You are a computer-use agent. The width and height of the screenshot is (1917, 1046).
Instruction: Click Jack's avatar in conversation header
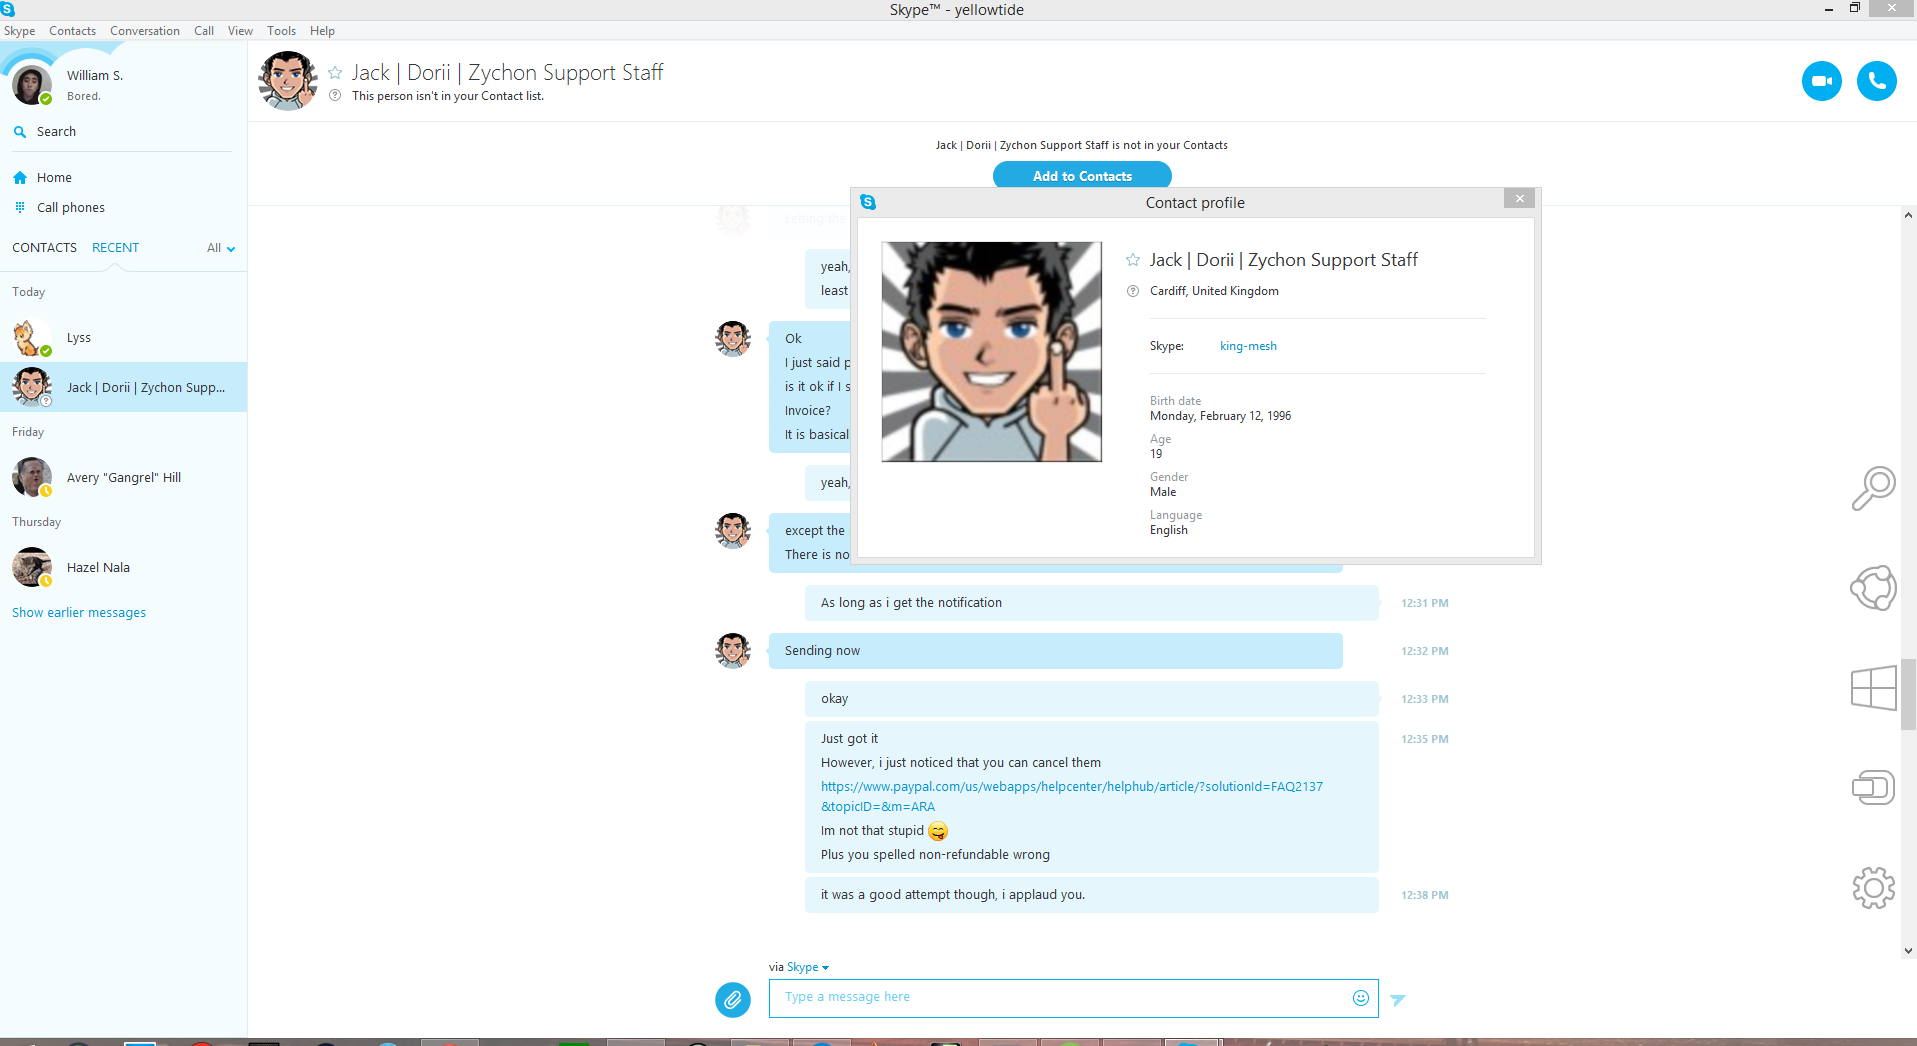[x=288, y=81]
